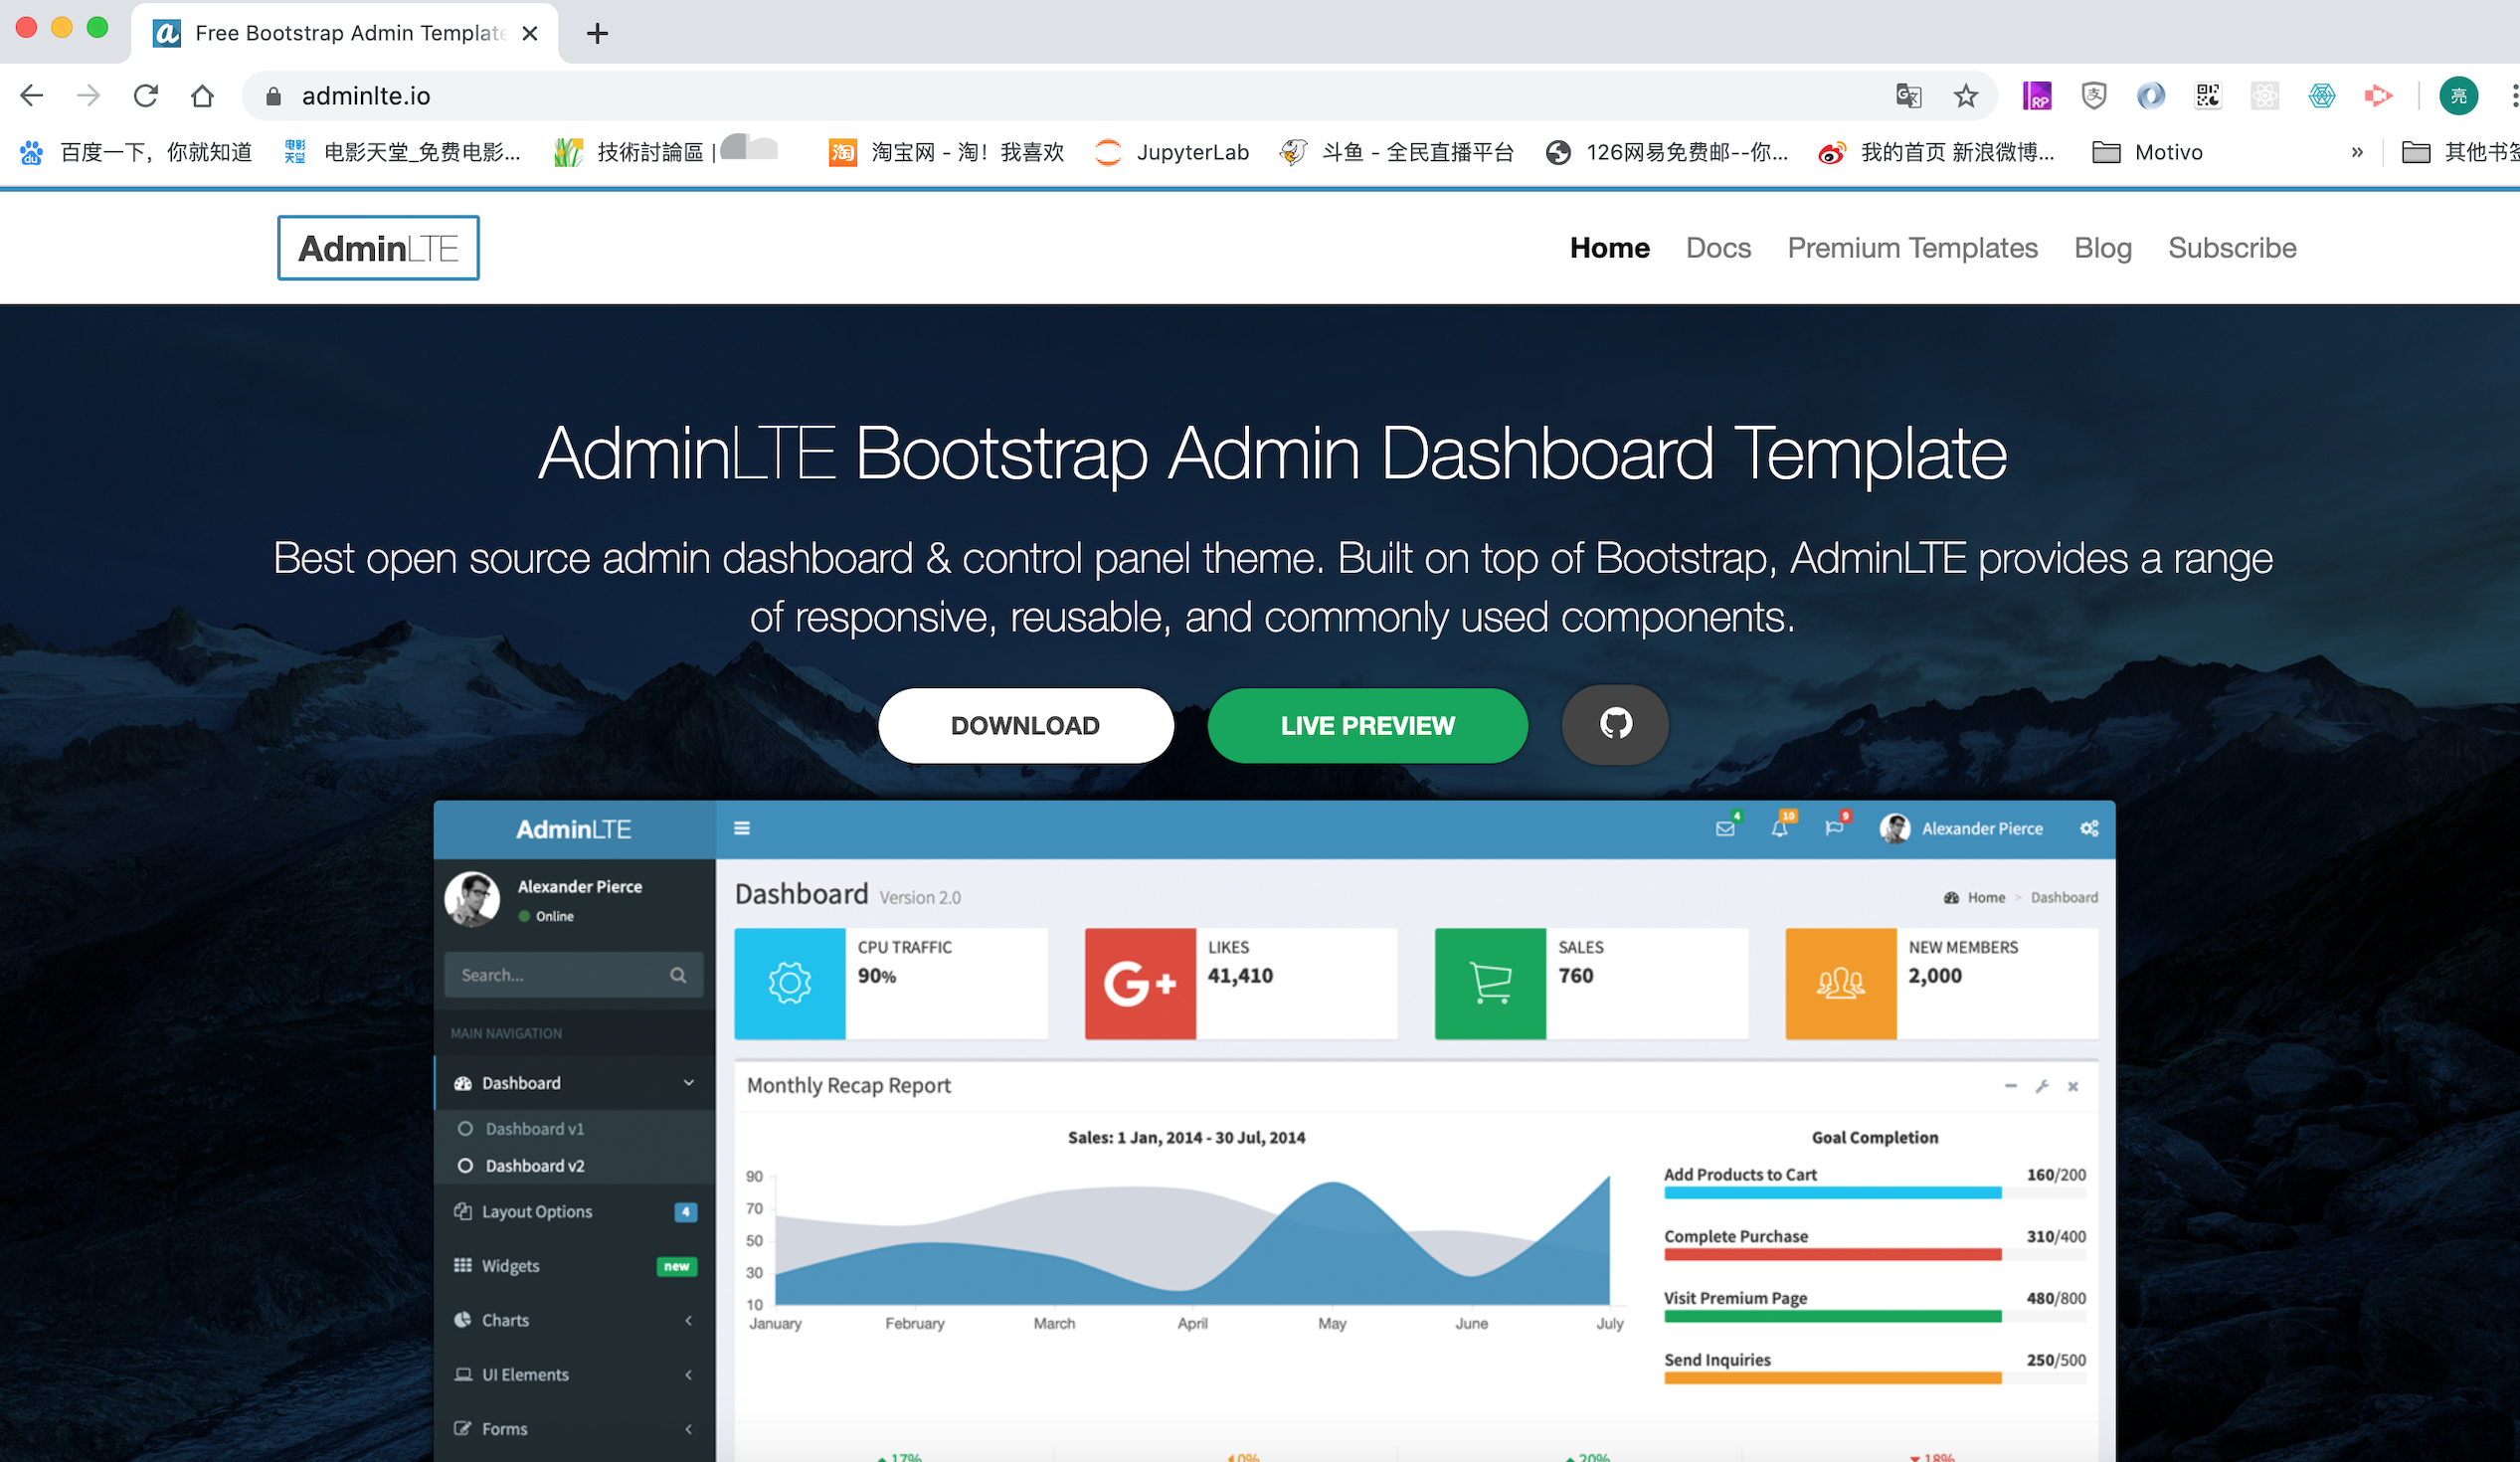The width and height of the screenshot is (2520, 1462).
Task: Click the AdminLTE logo box
Action: coord(378,248)
